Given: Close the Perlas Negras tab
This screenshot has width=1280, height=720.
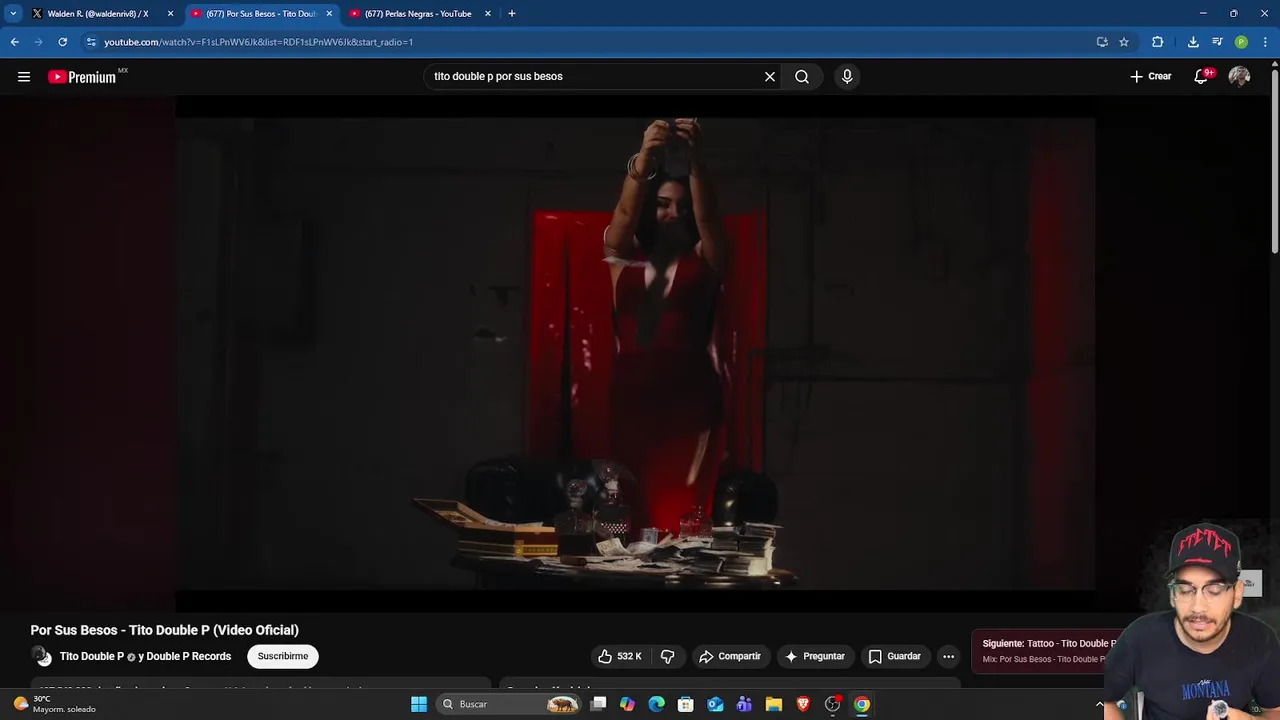Looking at the screenshot, I should click(x=488, y=14).
